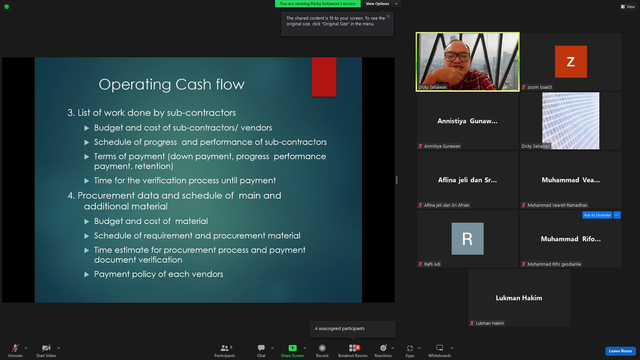Open Breakout Rooms
Screen dimensions: 640x360
click(353, 350)
